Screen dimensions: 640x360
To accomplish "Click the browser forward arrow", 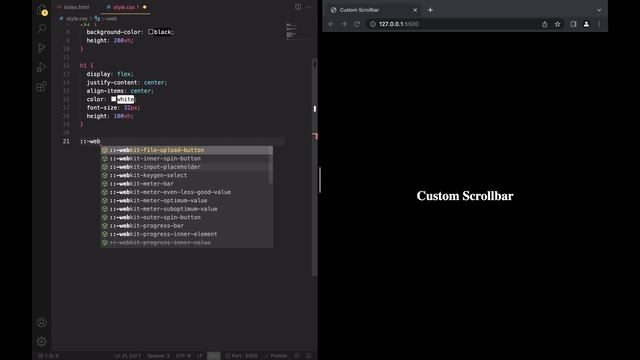I will coord(344,24).
